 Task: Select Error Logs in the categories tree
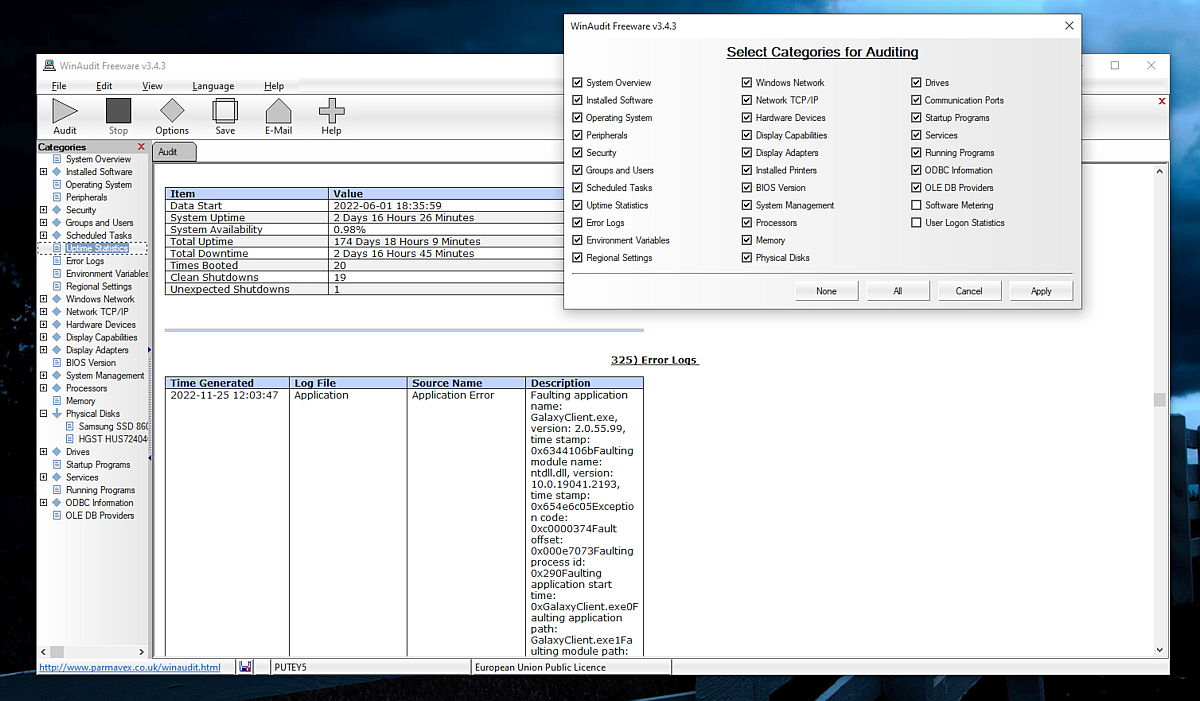coord(85,261)
